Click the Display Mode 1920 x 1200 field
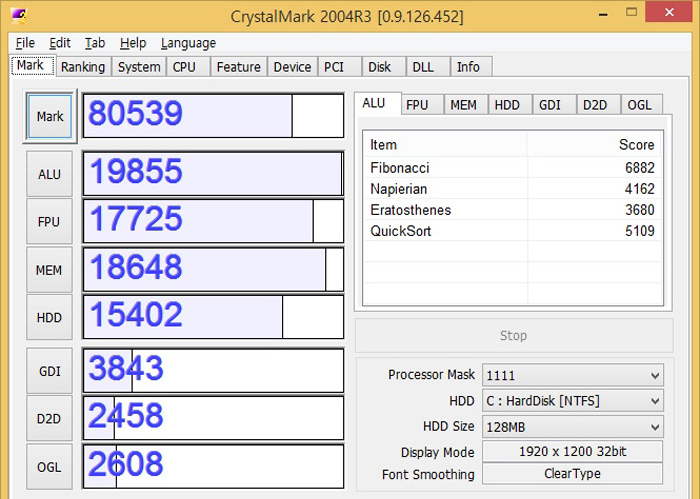The height and width of the screenshot is (499, 700). [573, 451]
